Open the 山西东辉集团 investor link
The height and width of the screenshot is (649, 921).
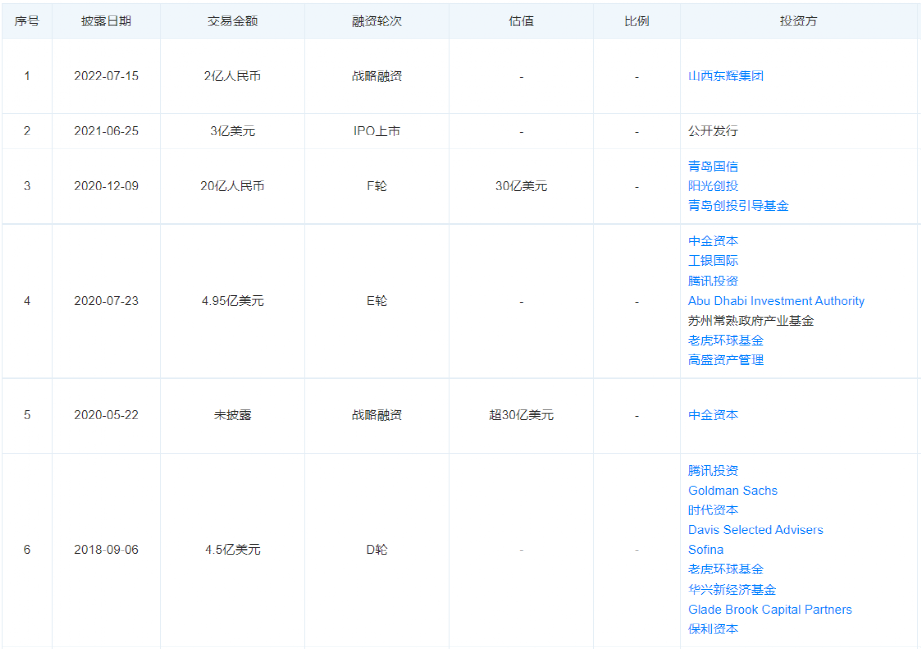[724, 76]
